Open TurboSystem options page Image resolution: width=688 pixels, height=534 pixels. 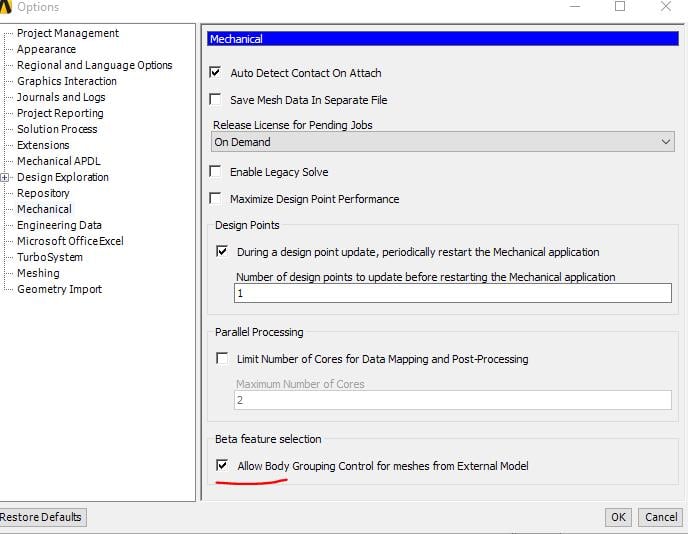point(50,257)
